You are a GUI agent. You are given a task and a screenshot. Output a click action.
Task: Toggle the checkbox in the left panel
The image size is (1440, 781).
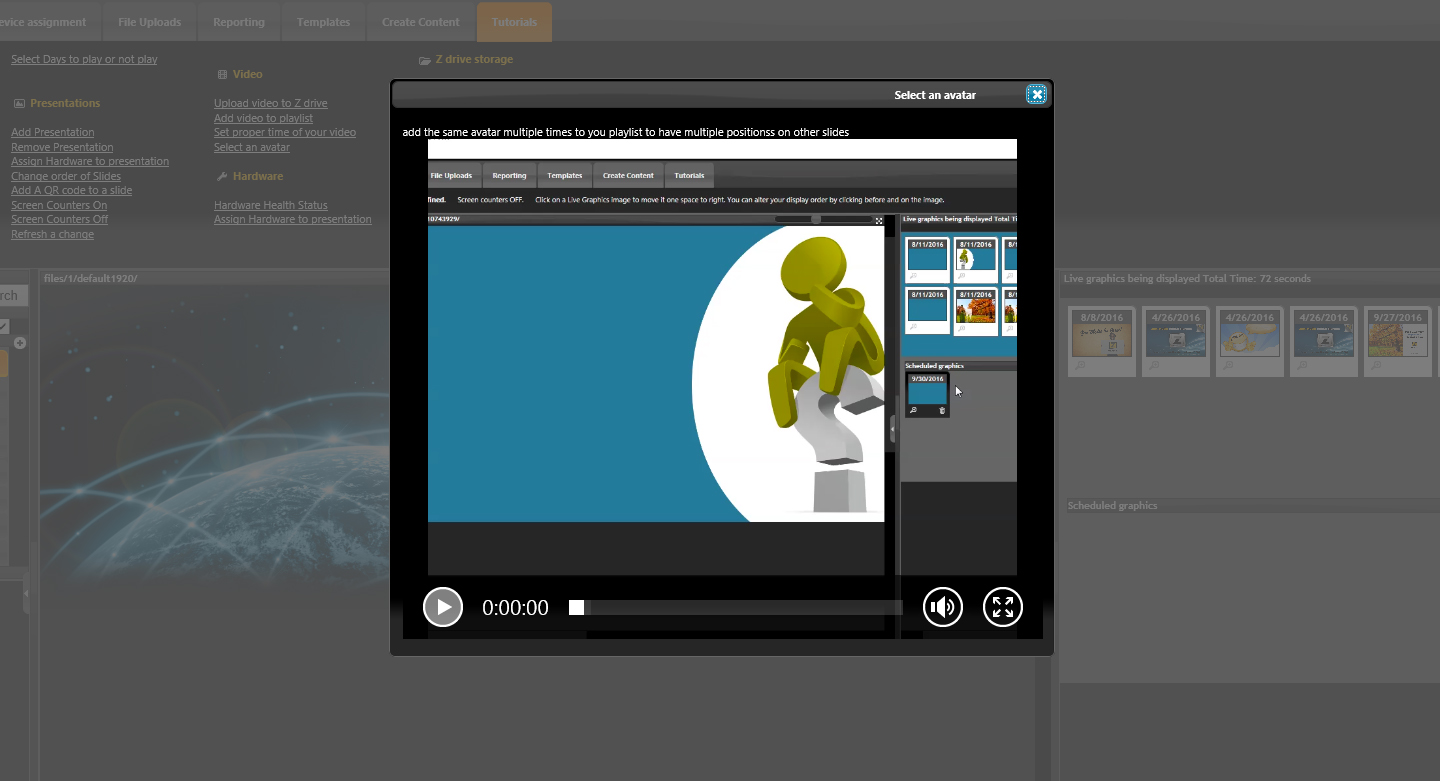(4, 326)
